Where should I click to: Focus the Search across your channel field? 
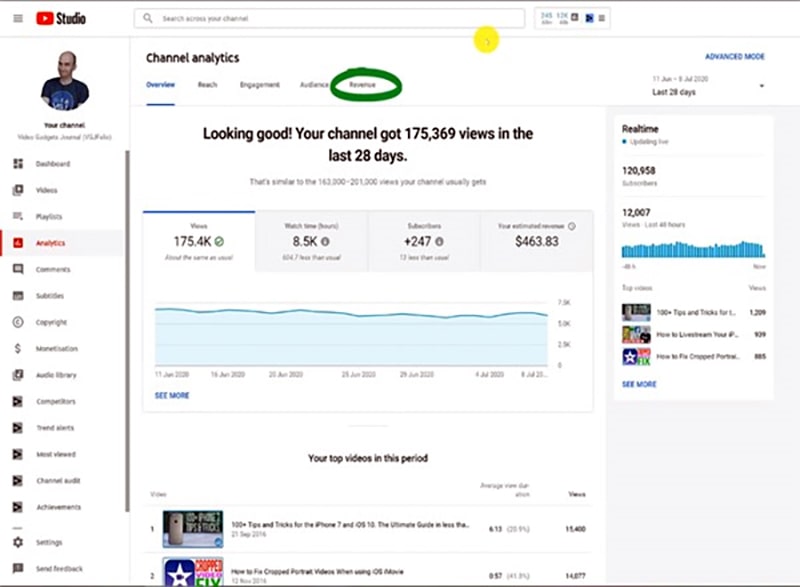pyautogui.click(x=329, y=18)
